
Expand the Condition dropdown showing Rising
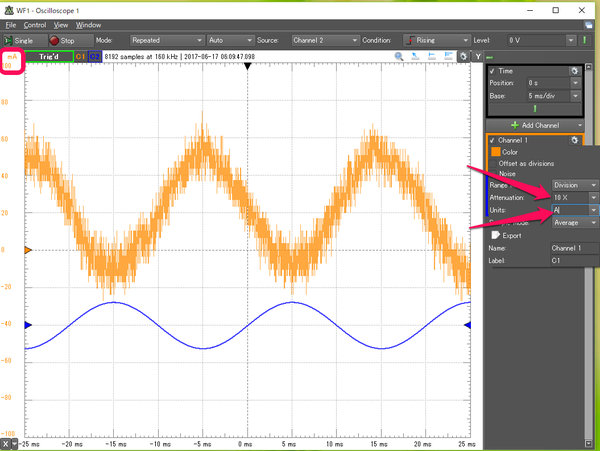click(x=434, y=40)
